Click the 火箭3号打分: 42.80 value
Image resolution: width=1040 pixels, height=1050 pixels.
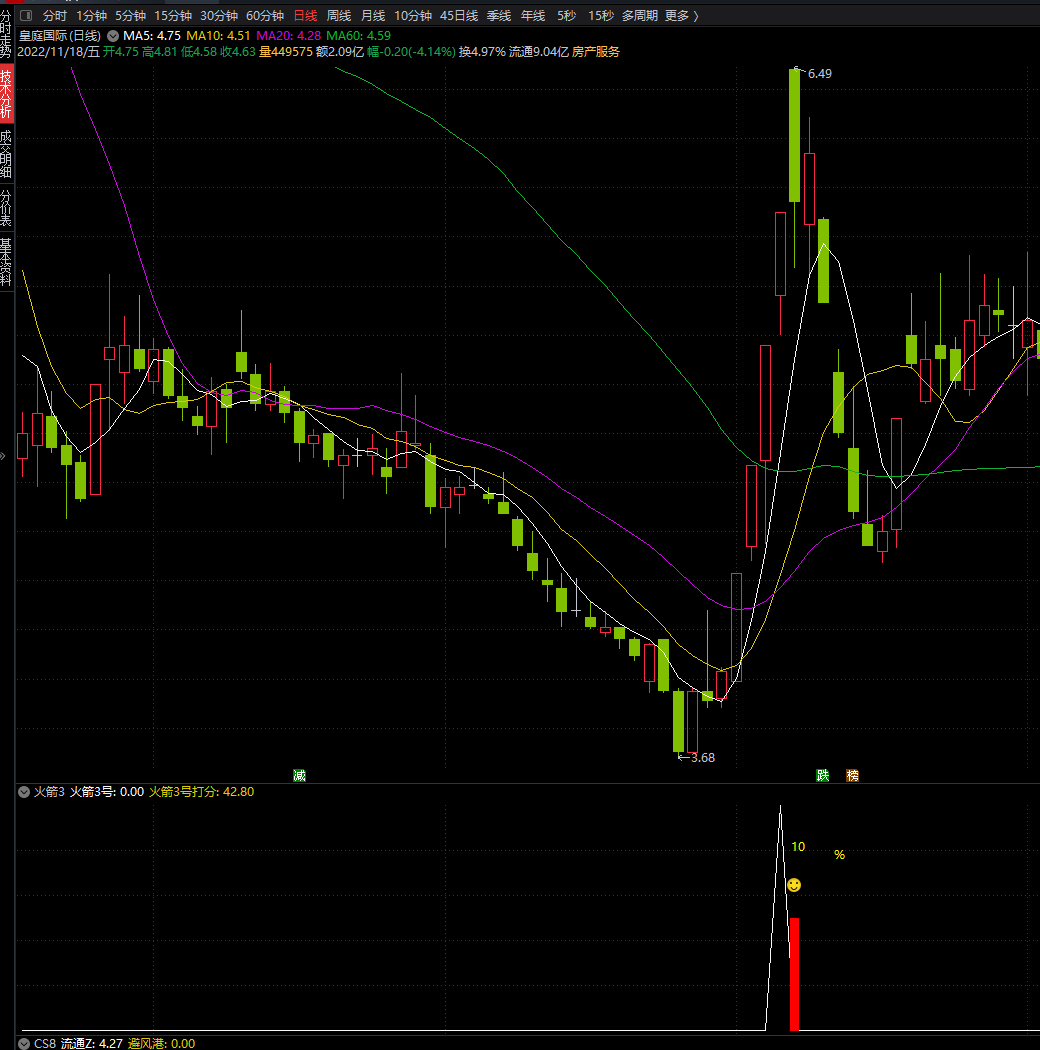pos(202,792)
